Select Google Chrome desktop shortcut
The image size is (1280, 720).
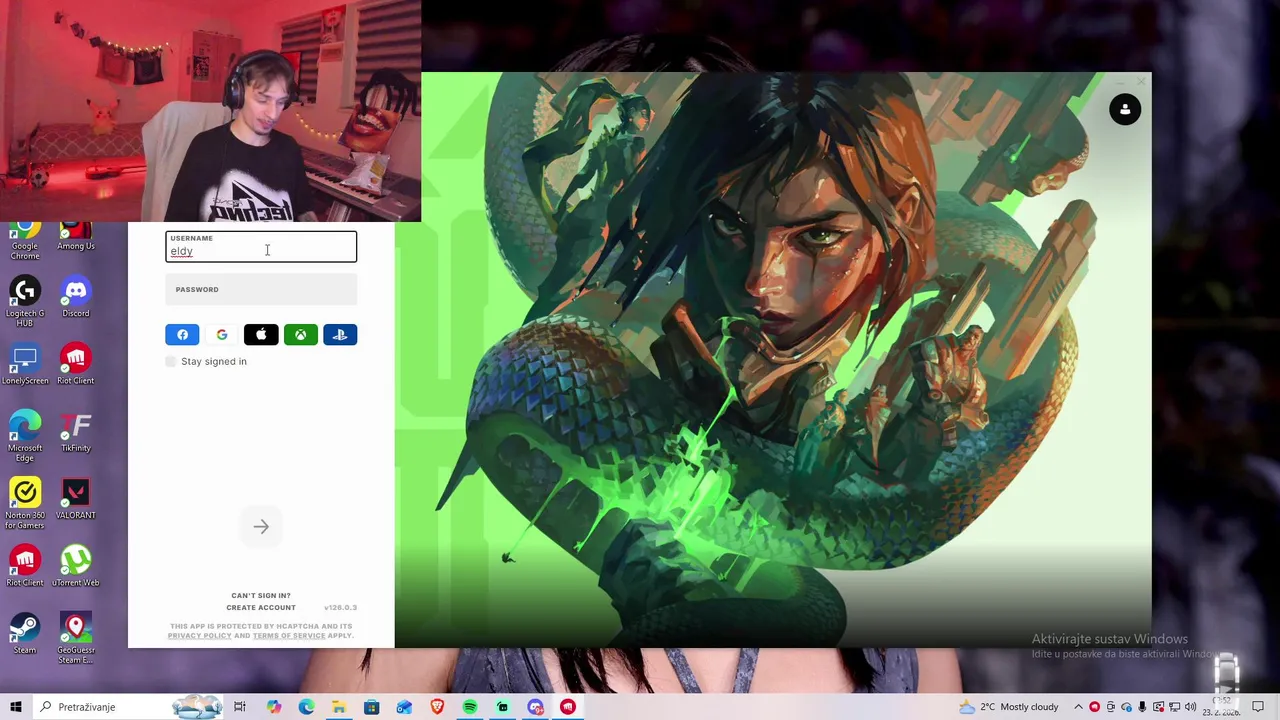pyautogui.click(x=25, y=243)
